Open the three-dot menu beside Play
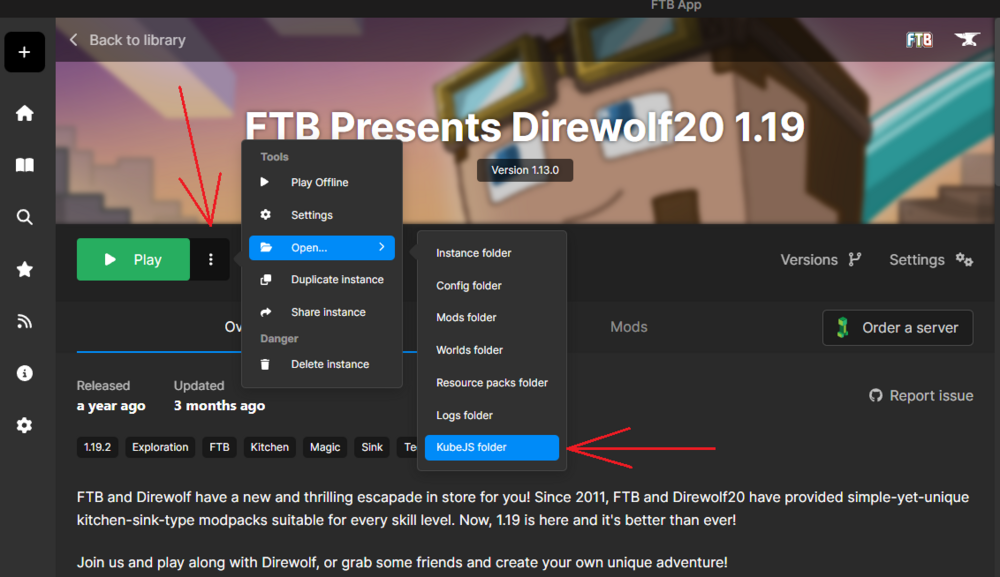Image resolution: width=1000 pixels, height=577 pixels. coord(210,260)
